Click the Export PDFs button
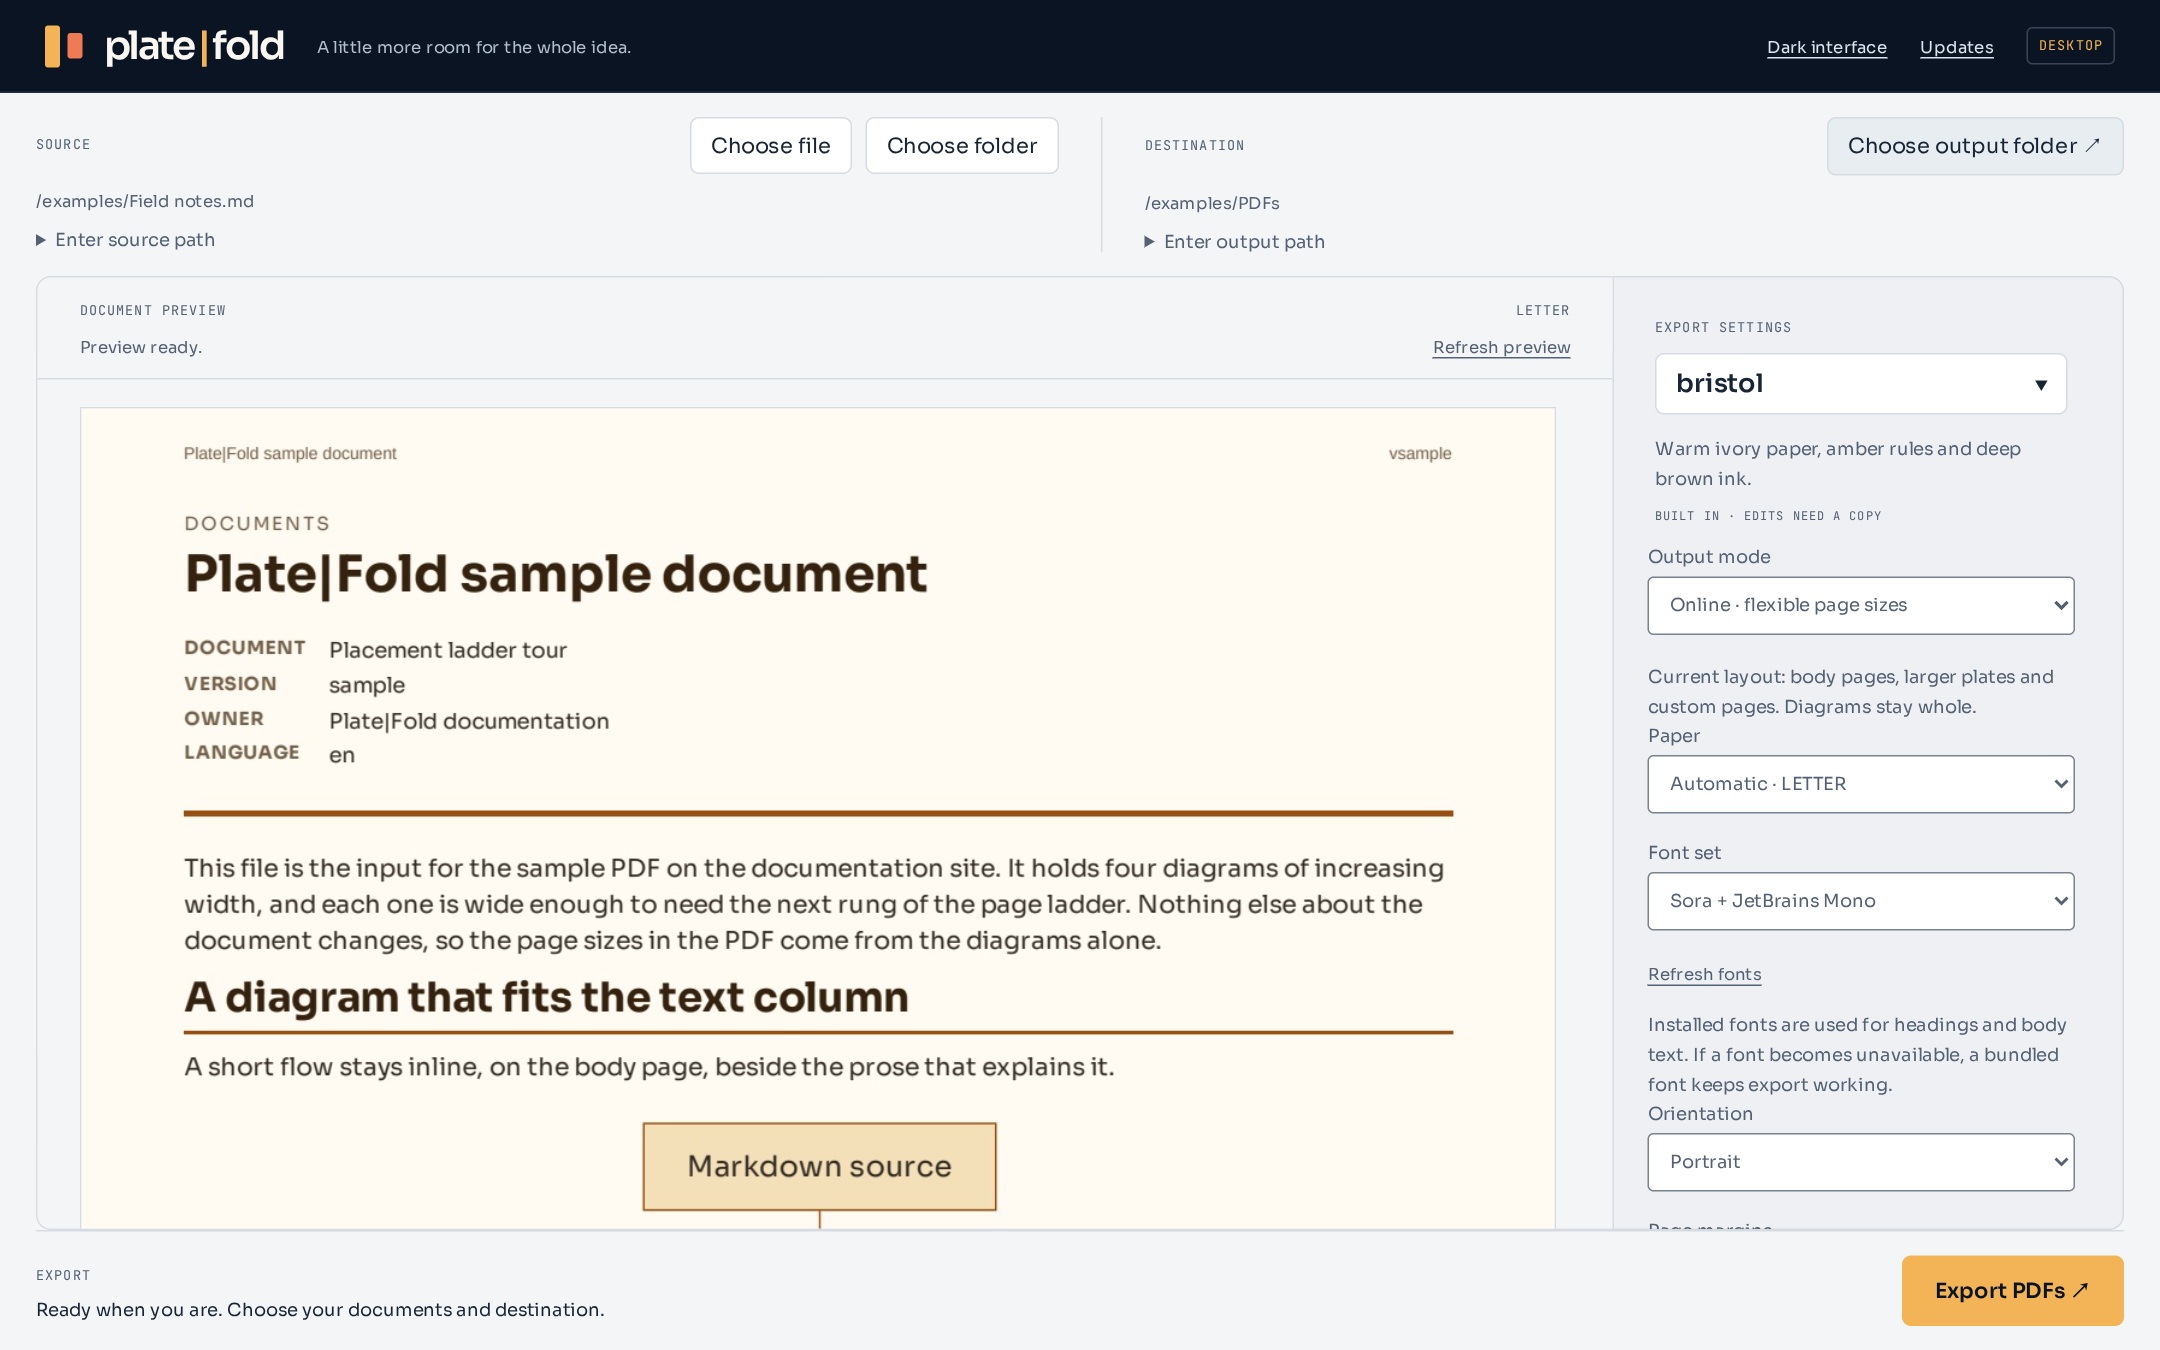Screen dimensions: 2160x1350 pos(2012,1291)
